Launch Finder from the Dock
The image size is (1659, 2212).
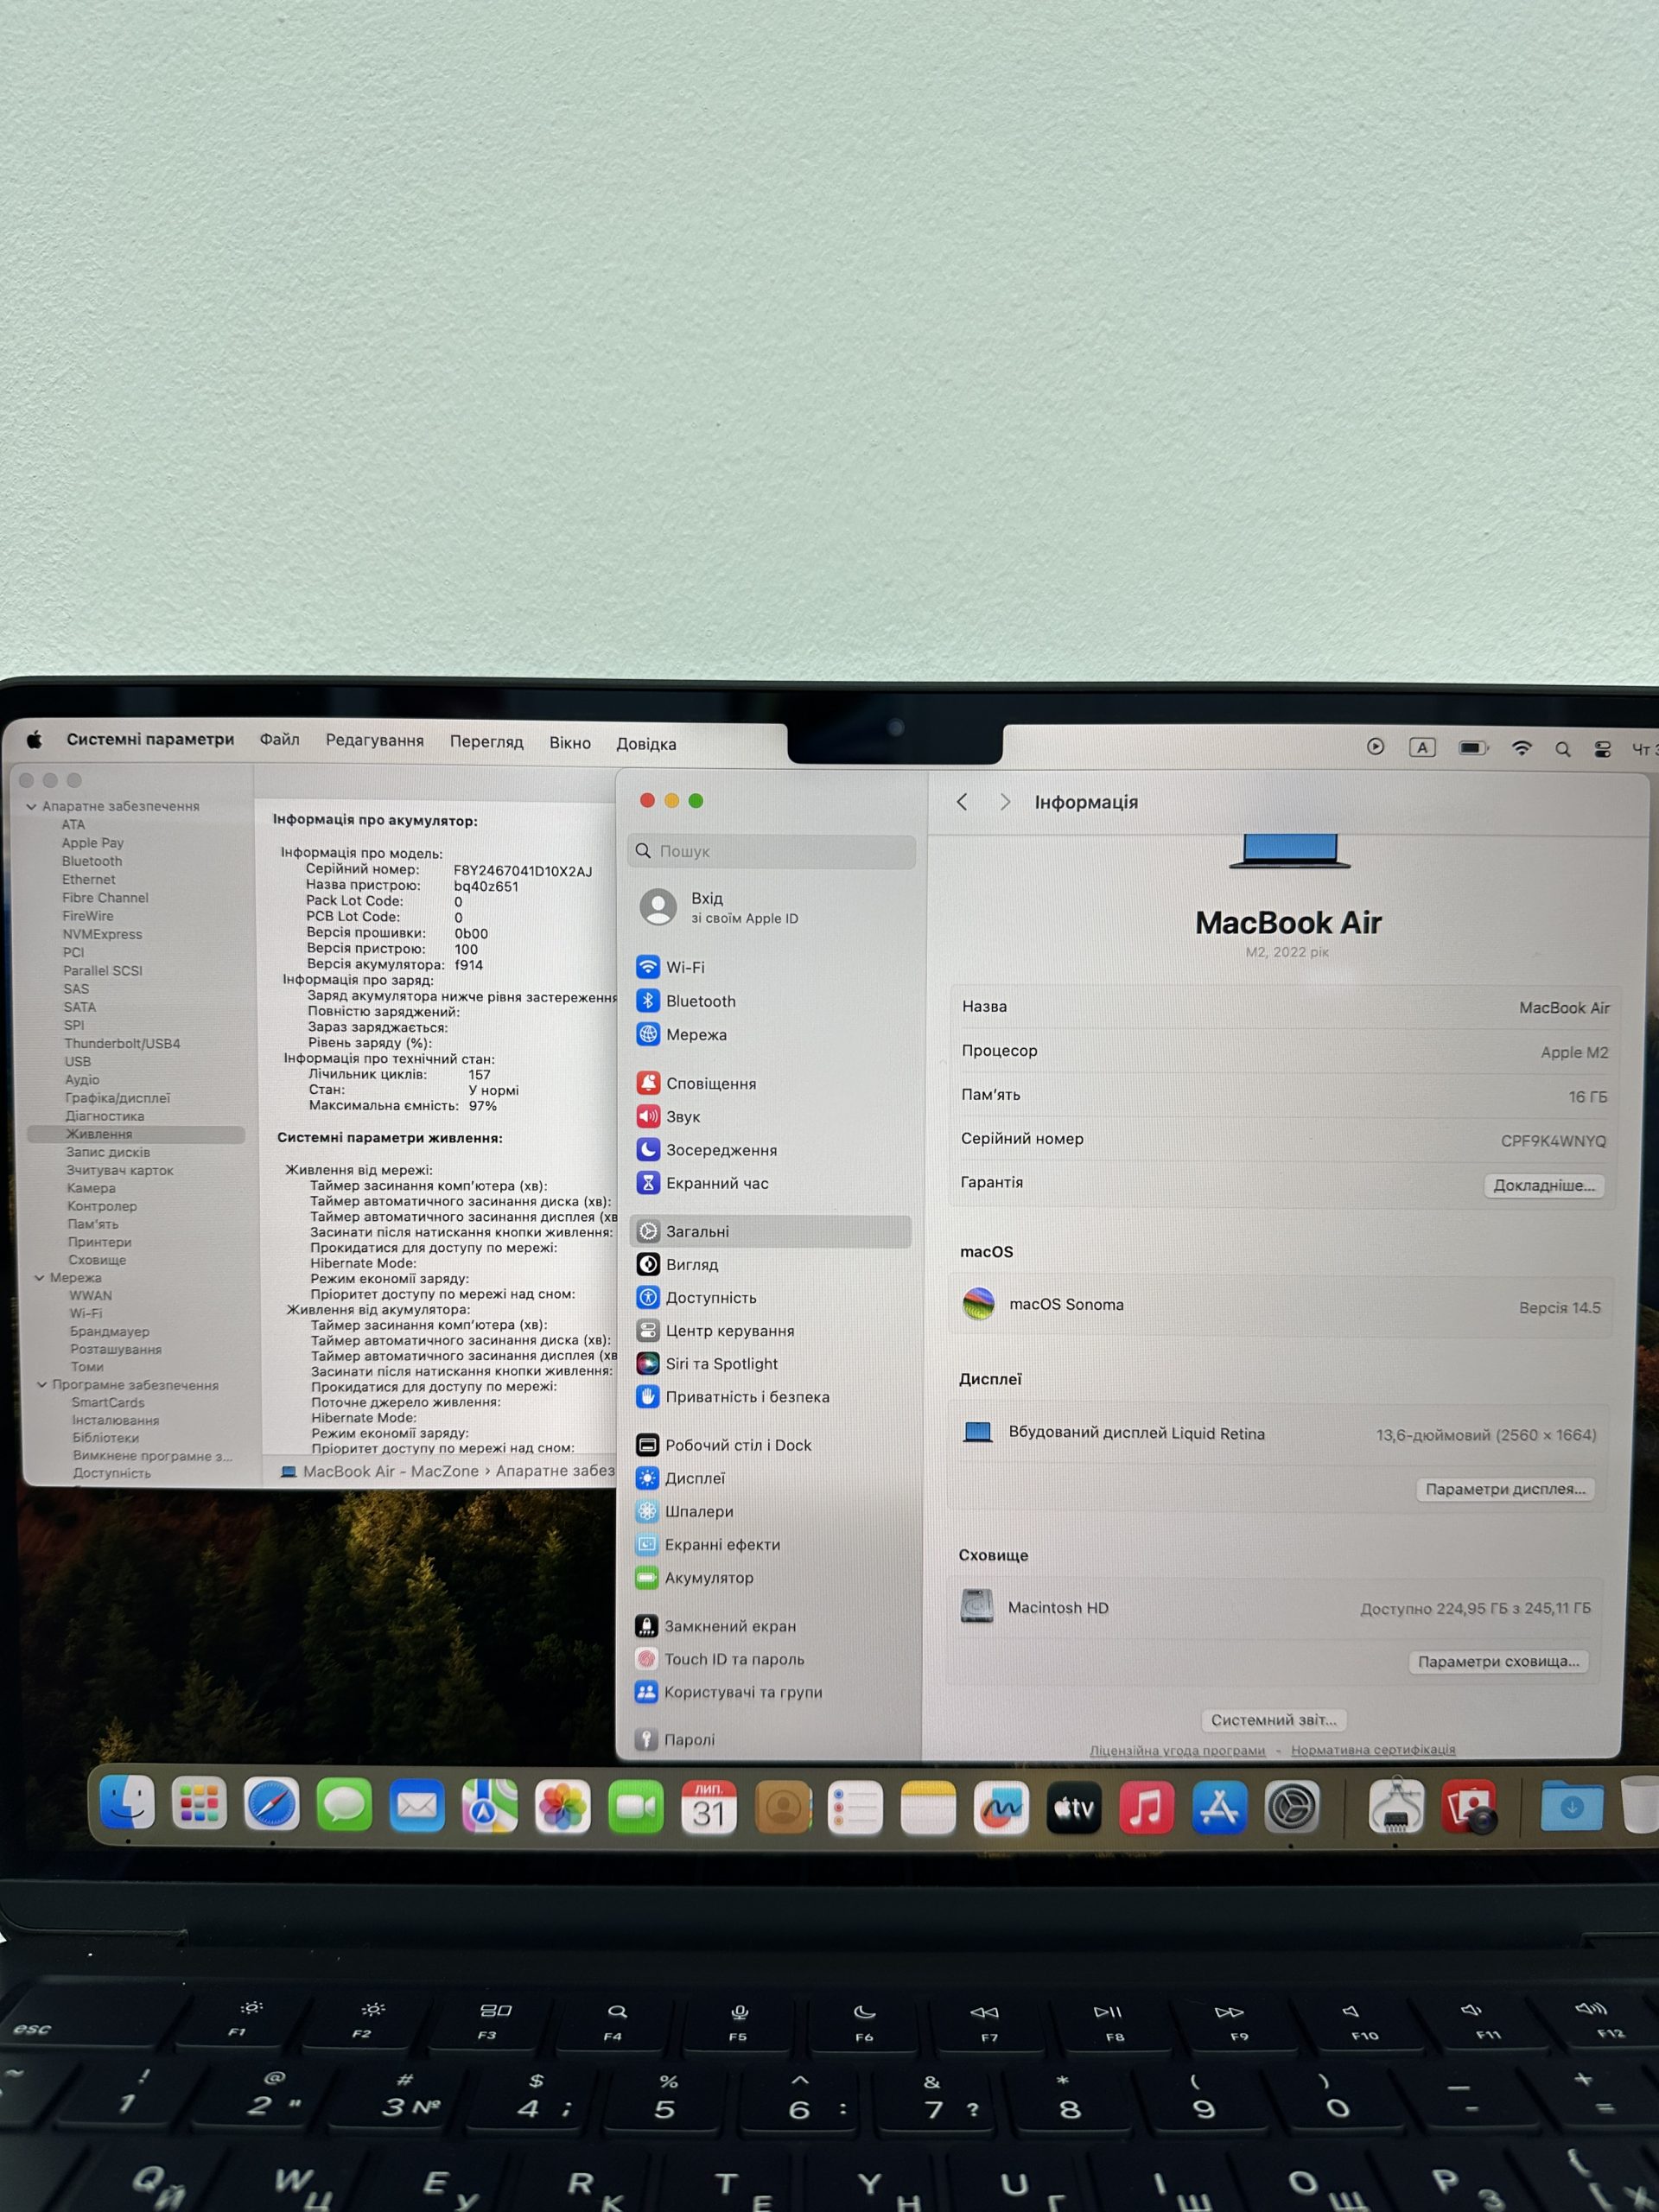pos(127,1803)
